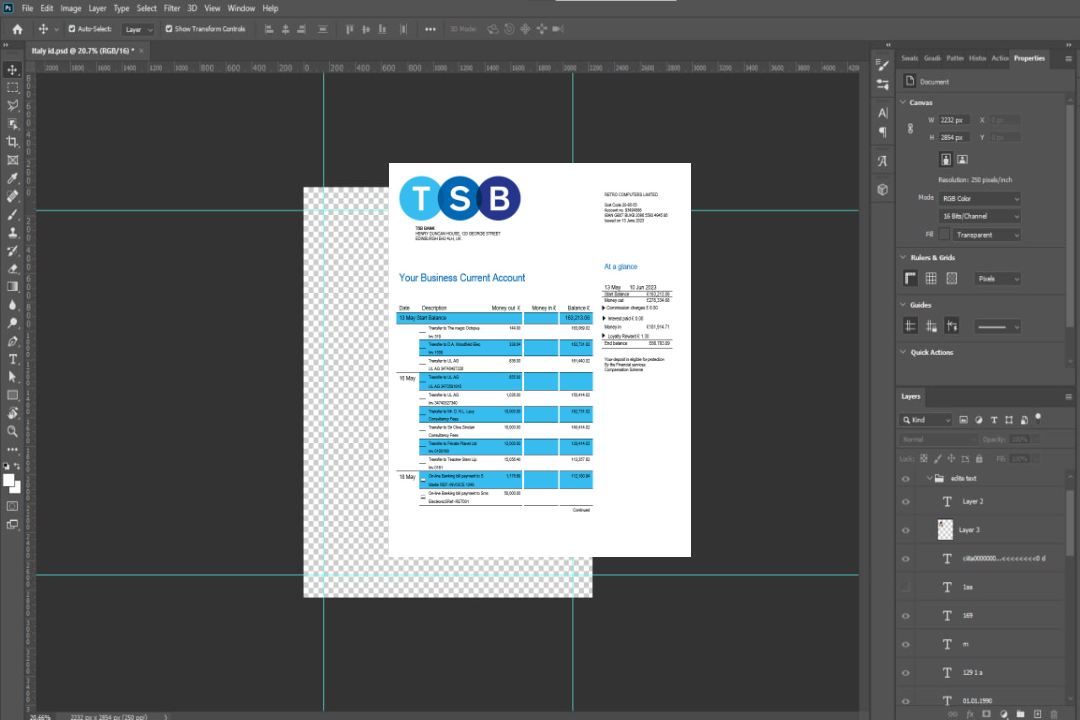Collapse the 'edite text' group arrow

[928, 478]
